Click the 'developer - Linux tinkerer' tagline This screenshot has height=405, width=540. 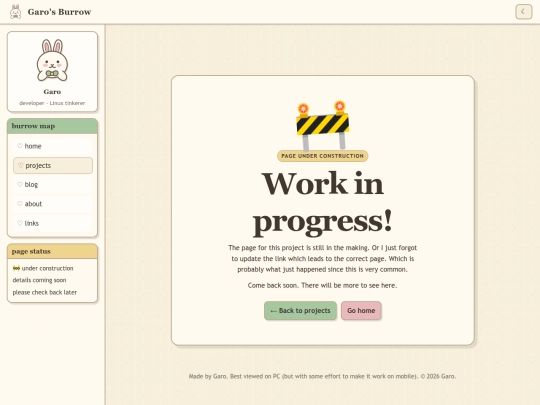[52, 103]
